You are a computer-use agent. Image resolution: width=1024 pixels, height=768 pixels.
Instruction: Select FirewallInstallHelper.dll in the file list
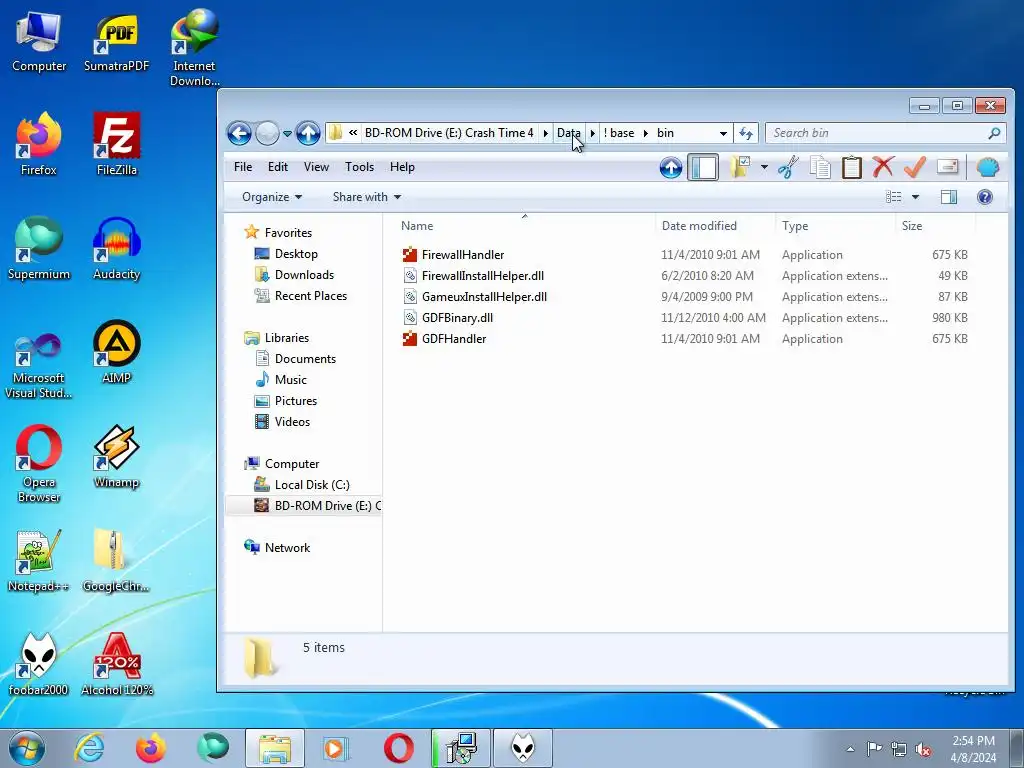click(x=483, y=276)
